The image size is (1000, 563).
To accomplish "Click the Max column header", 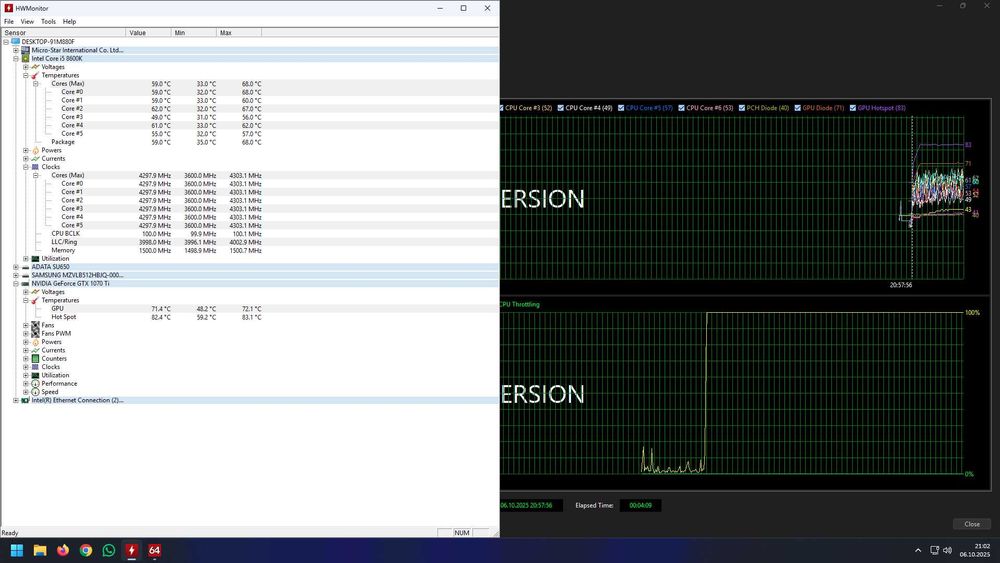I will 239,33.
